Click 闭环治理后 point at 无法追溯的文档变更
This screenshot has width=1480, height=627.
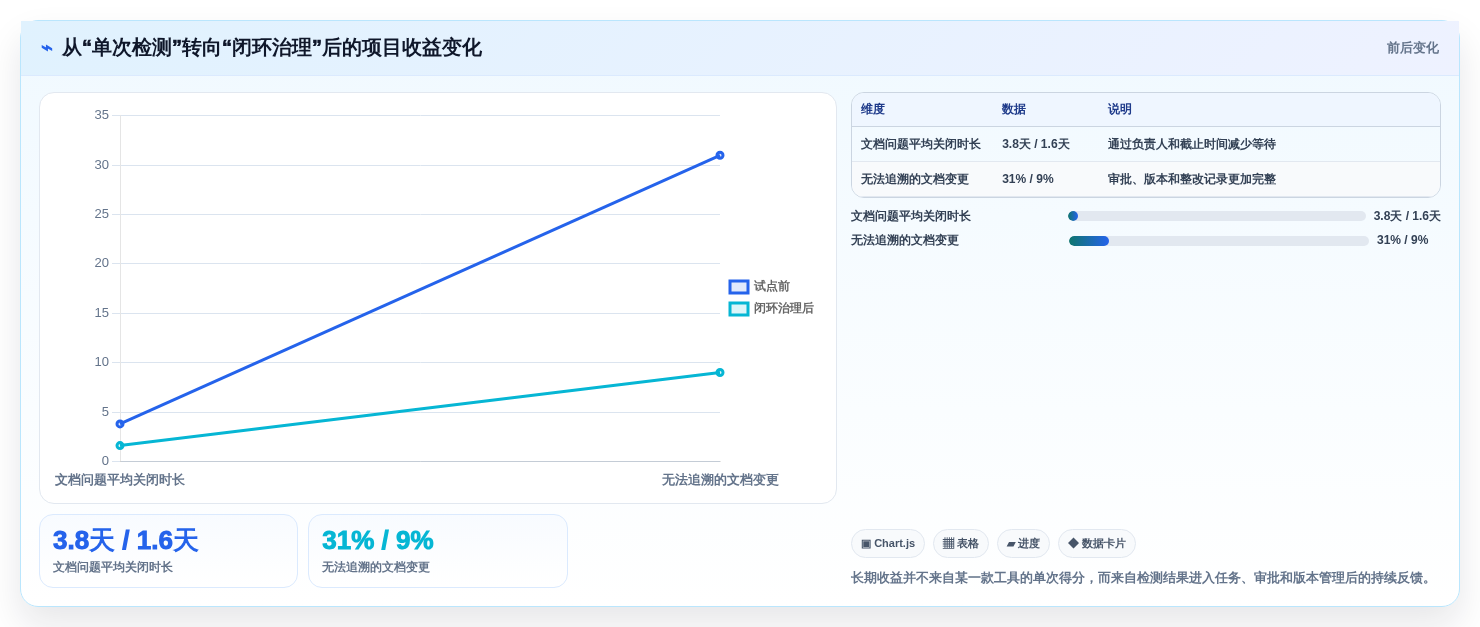[720, 372]
